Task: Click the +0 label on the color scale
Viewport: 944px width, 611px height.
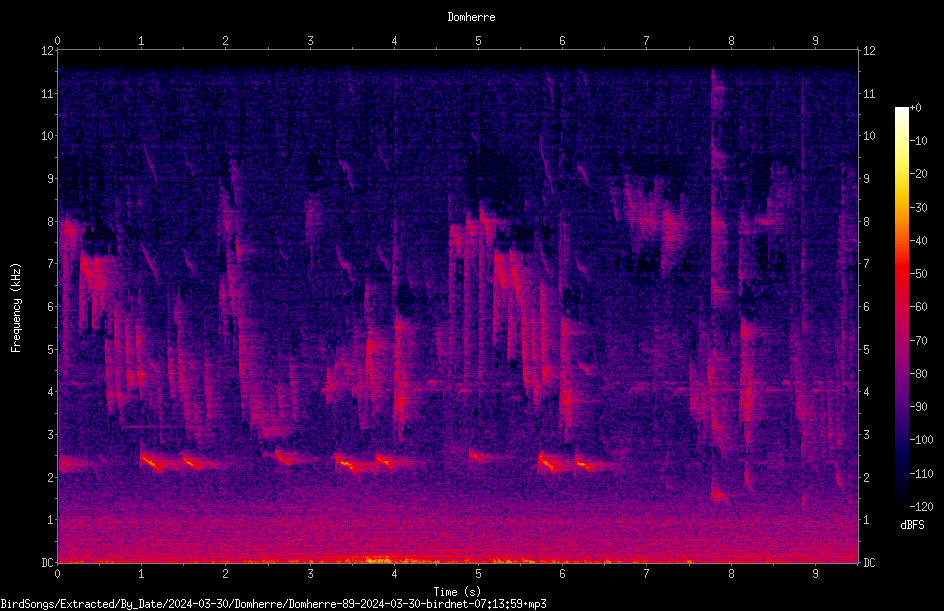Action: coord(916,108)
